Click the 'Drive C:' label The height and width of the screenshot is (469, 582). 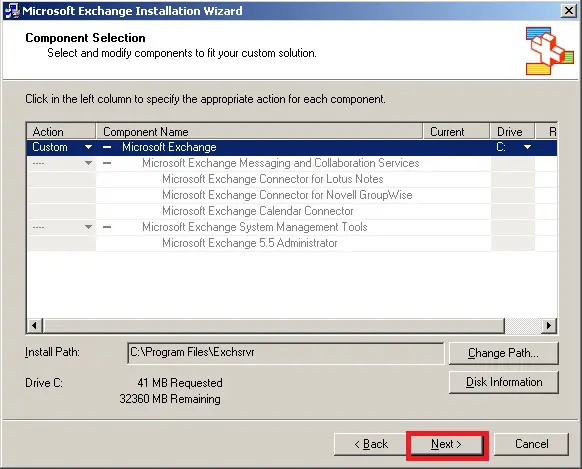coord(44,383)
